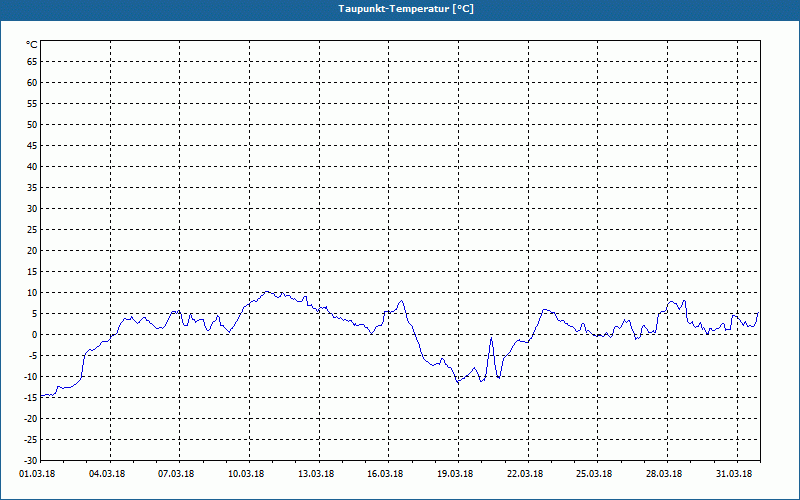Viewport: 800px width, 500px height.
Task: Select the date label 10.03.18
Action: click(246, 474)
